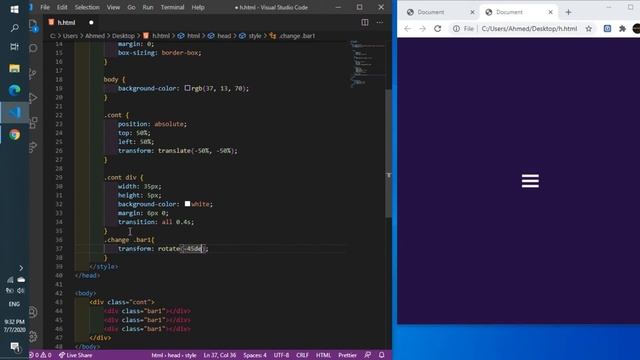Click the blue extension icon in browser toolbar

[607, 29]
